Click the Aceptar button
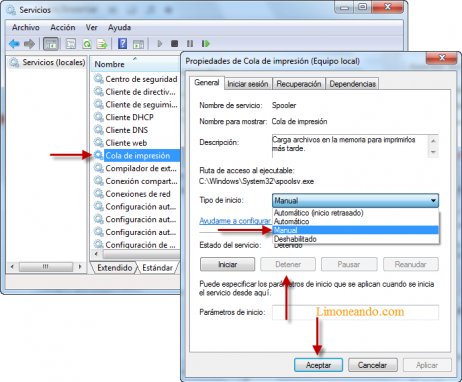The height and width of the screenshot is (382, 462). [x=318, y=365]
